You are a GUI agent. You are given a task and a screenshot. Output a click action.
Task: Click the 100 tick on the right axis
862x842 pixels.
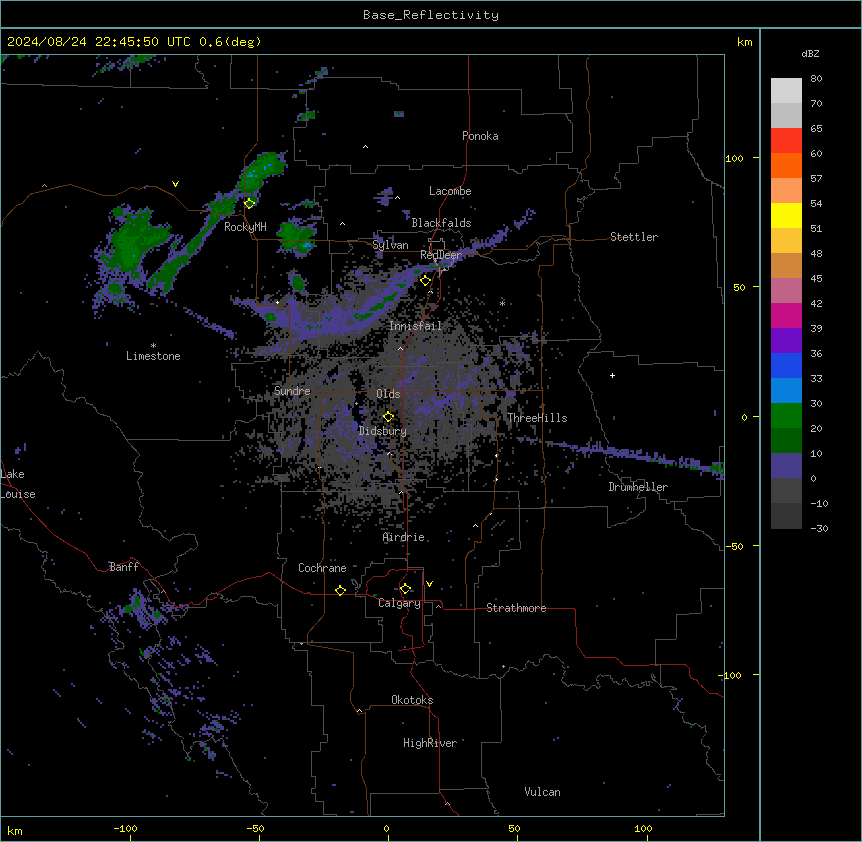[x=734, y=158]
